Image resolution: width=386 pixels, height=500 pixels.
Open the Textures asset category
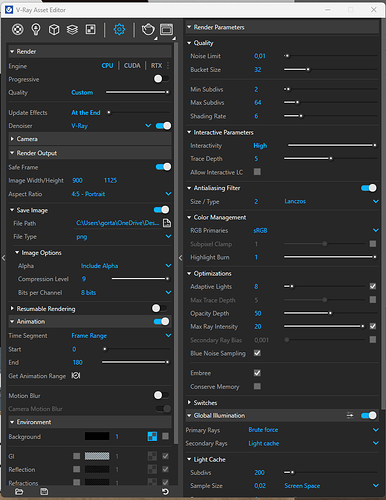[x=91, y=30]
